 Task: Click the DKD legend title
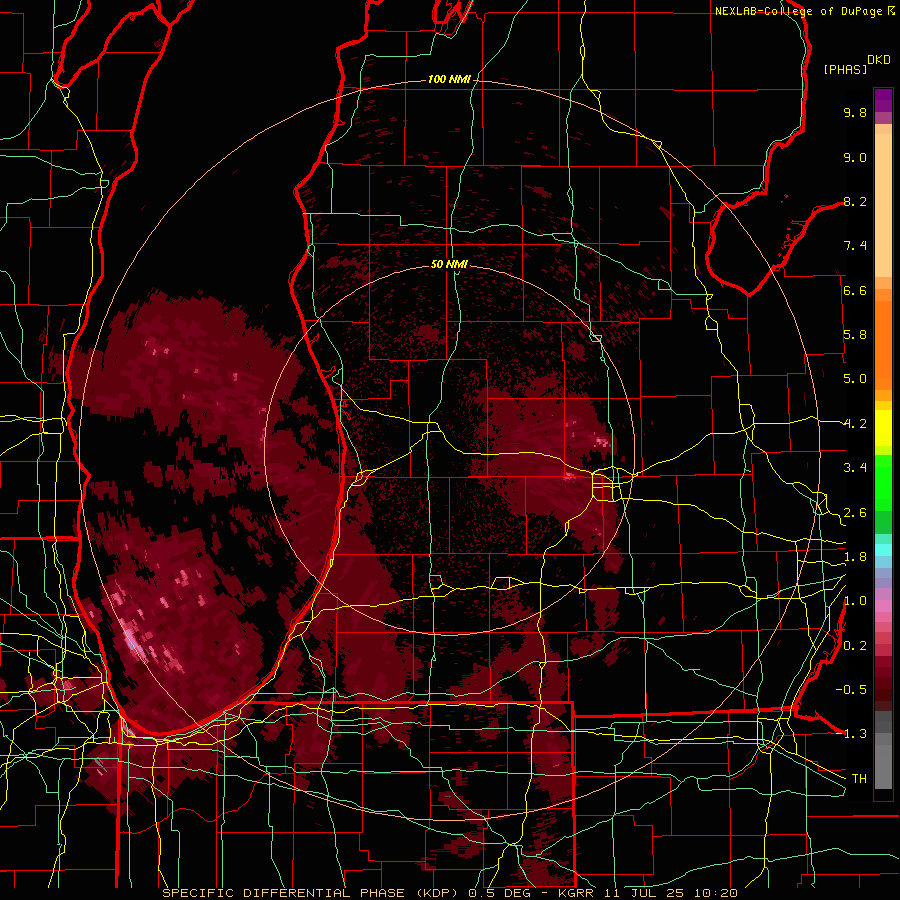click(x=879, y=60)
